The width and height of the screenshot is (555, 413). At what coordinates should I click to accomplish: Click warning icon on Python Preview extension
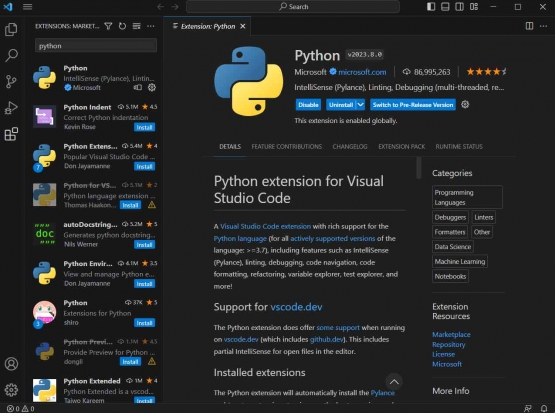point(152,361)
